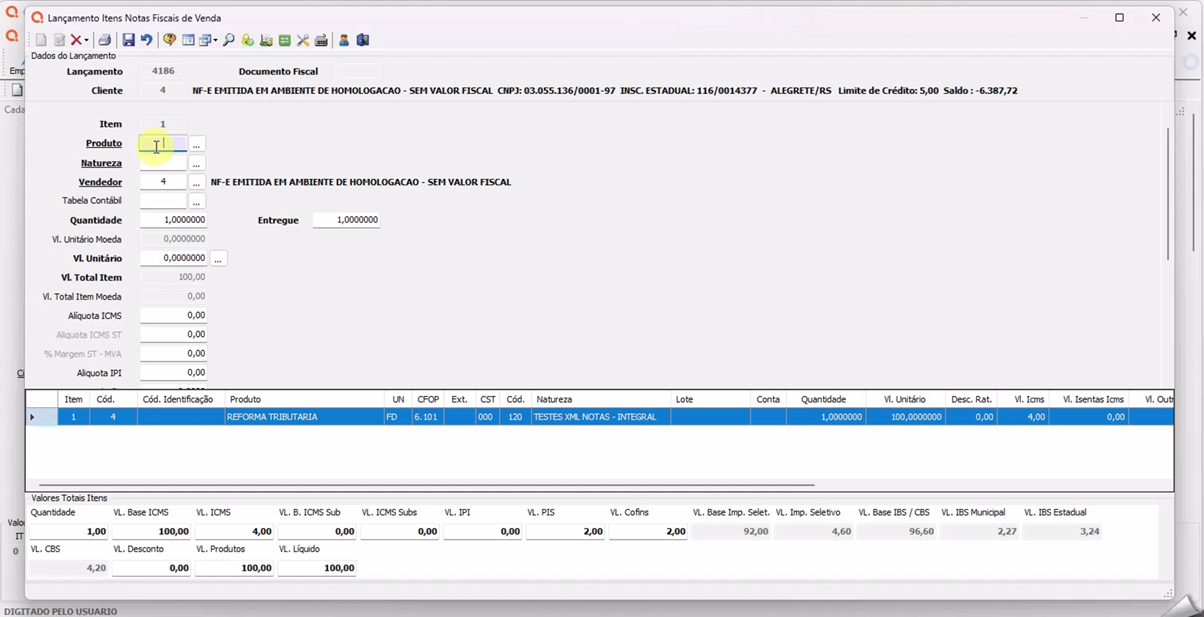
Task: Open Natureza lookup ellipsis button
Action: 197,164
